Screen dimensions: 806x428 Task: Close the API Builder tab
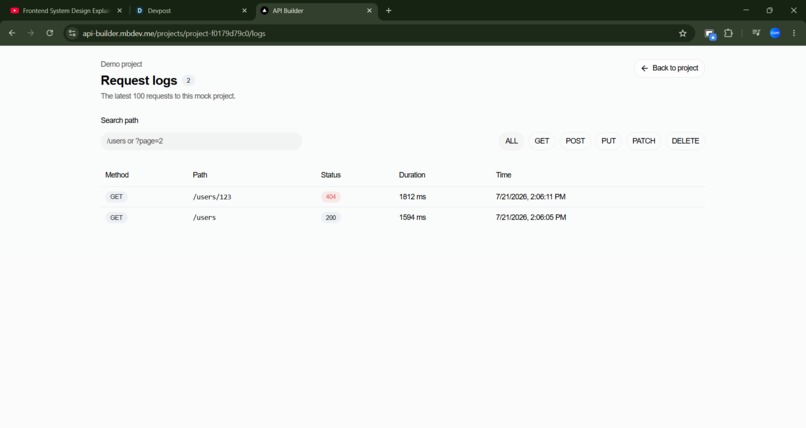coord(369,10)
